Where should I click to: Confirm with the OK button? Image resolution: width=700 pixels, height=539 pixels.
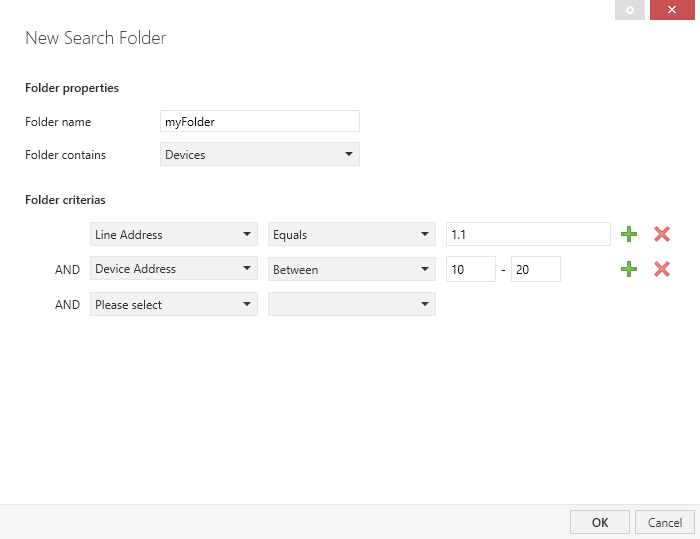pyautogui.click(x=600, y=522)
